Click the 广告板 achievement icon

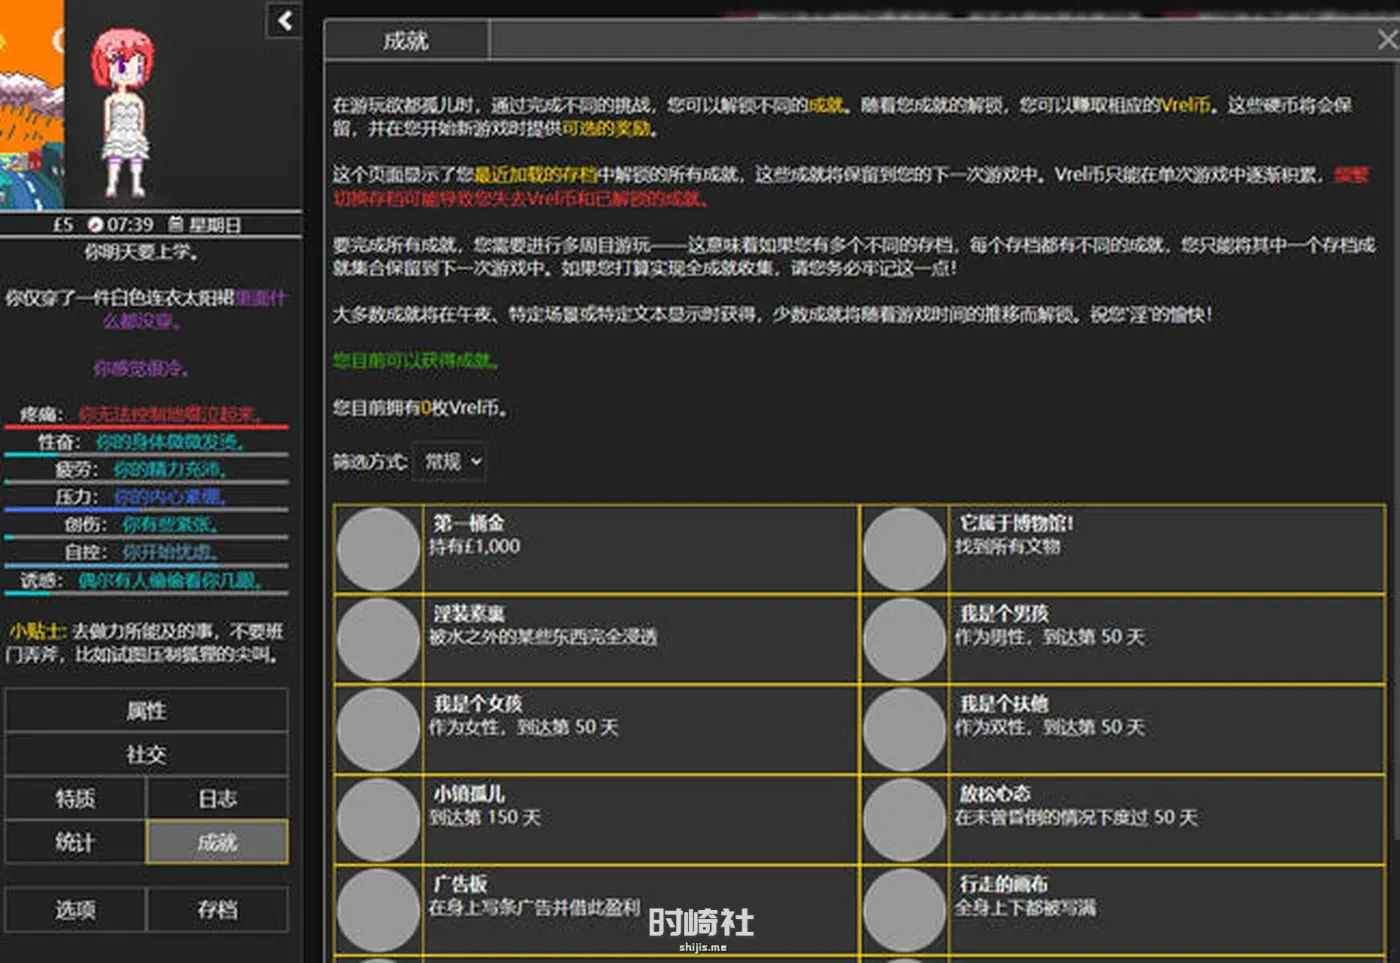(379, 909)
